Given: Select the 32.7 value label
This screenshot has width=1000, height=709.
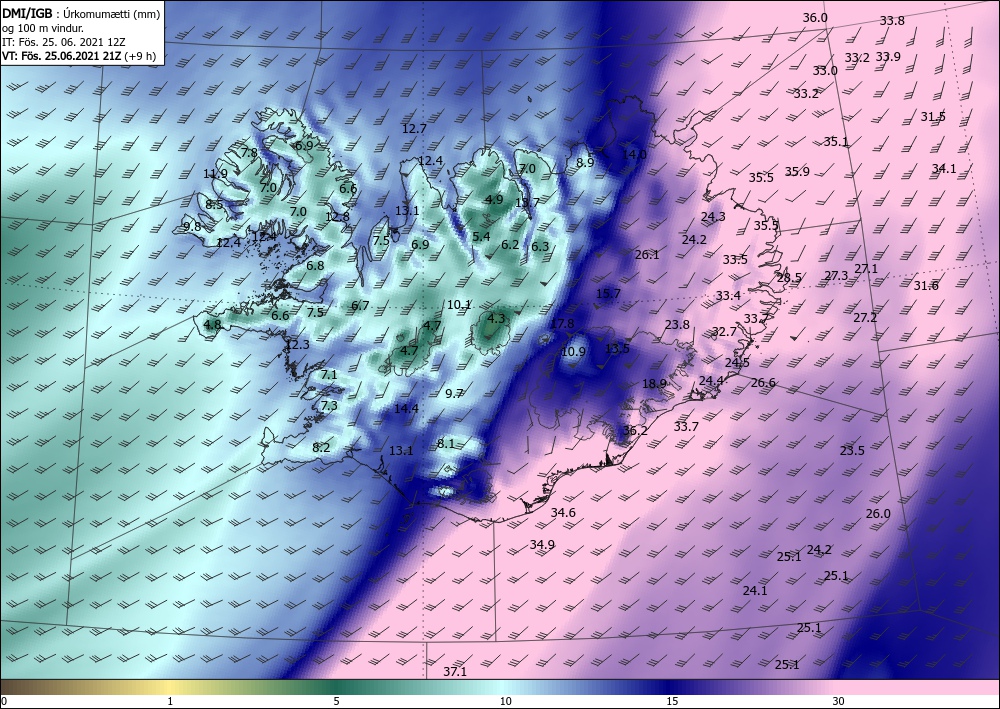Looking at the screenshot, I should 724,332.
